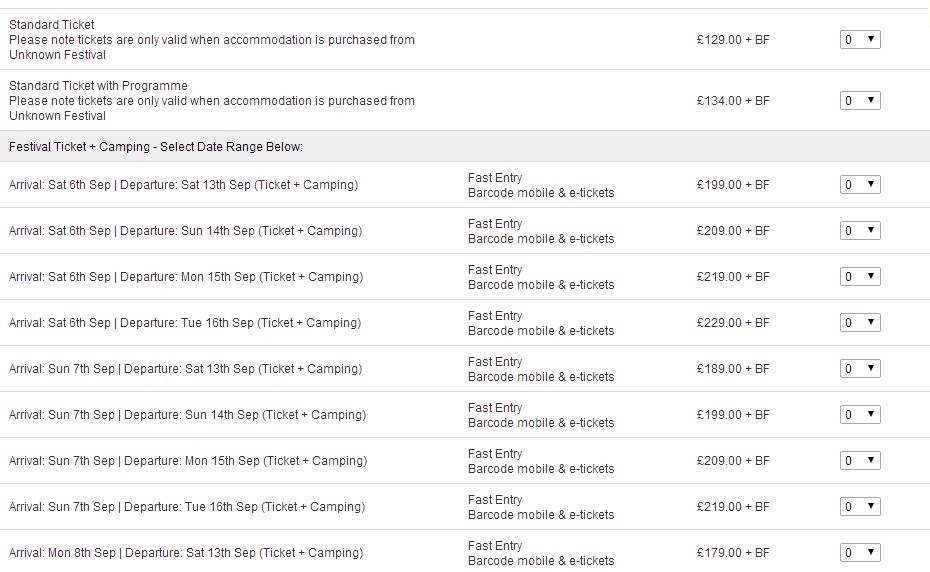
Task: Open quantity dropdown for Standard Ticket £129.00
Action: (860, 40)
